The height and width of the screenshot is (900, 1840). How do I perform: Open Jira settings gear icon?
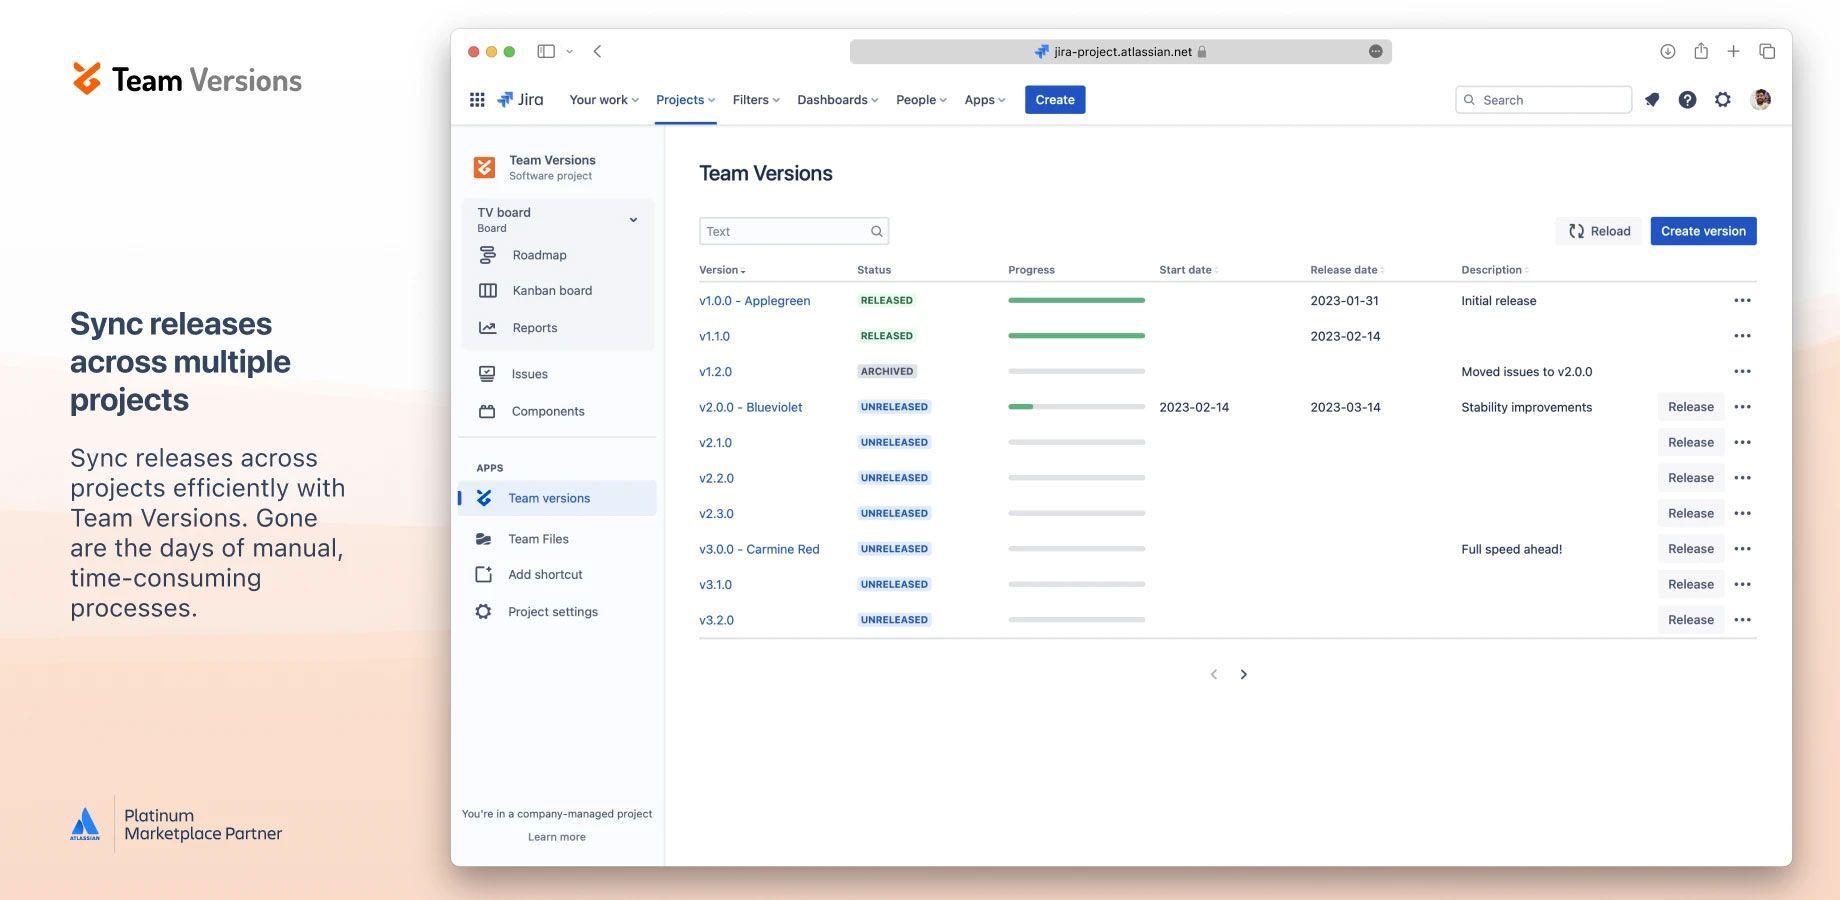[x=1723, y=100]
